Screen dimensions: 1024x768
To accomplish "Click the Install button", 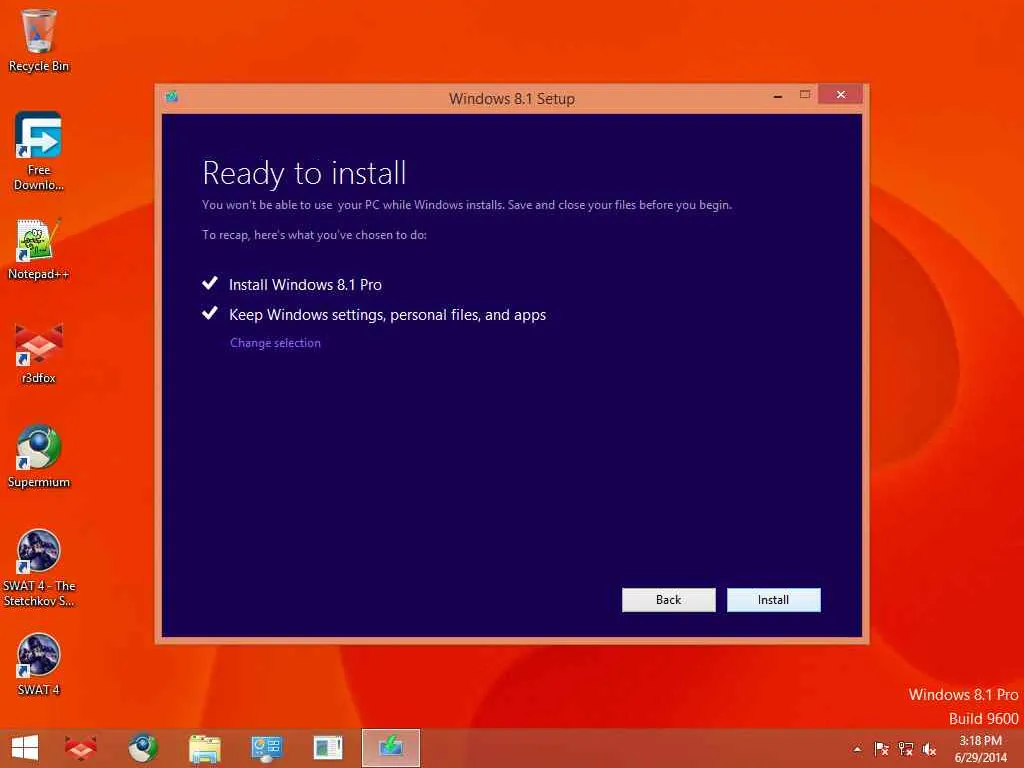I will (x=773, y=600).
